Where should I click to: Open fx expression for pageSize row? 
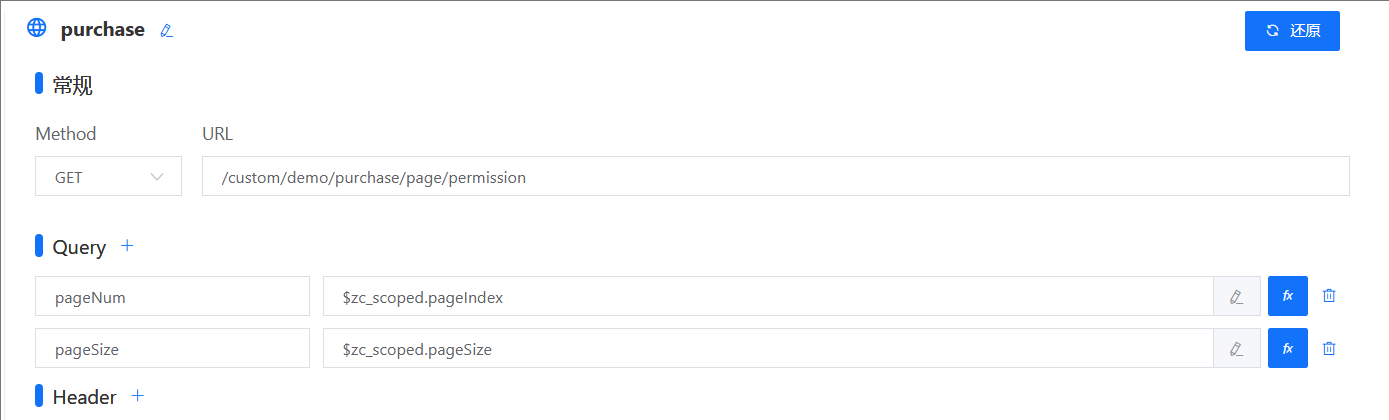tap(1288, 348)
